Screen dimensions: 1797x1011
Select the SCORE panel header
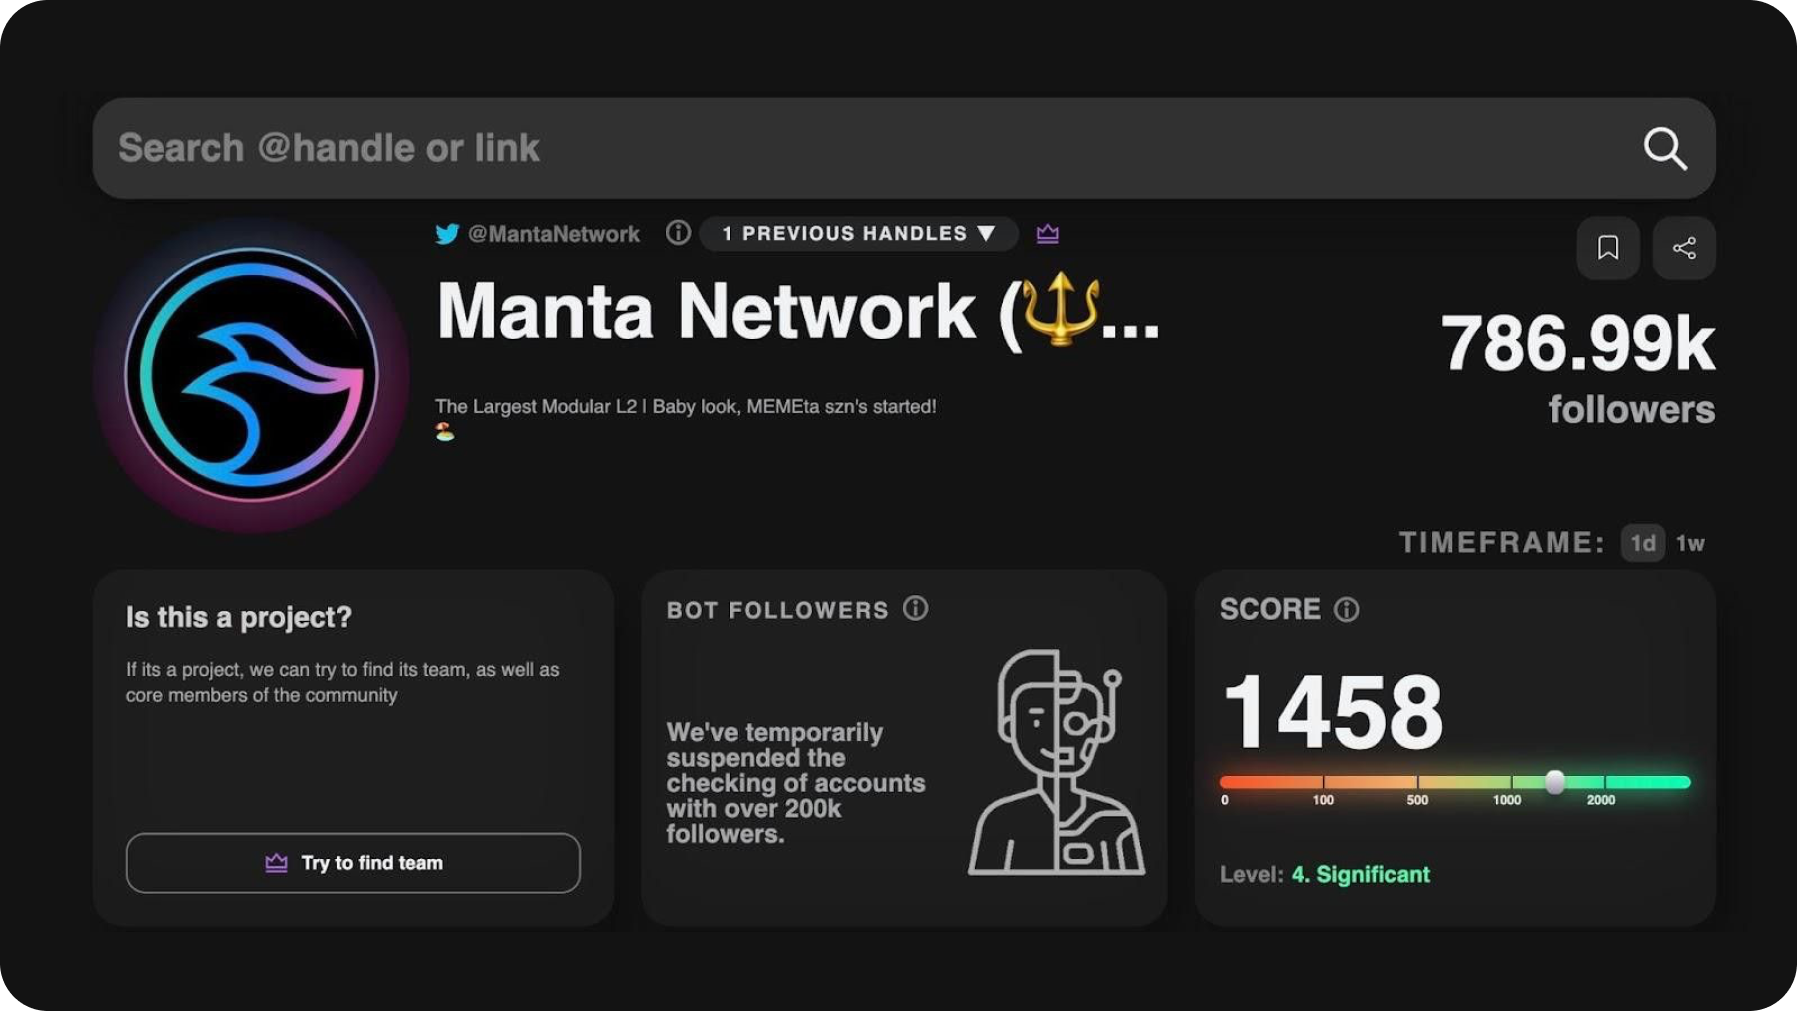[1268, 609]
